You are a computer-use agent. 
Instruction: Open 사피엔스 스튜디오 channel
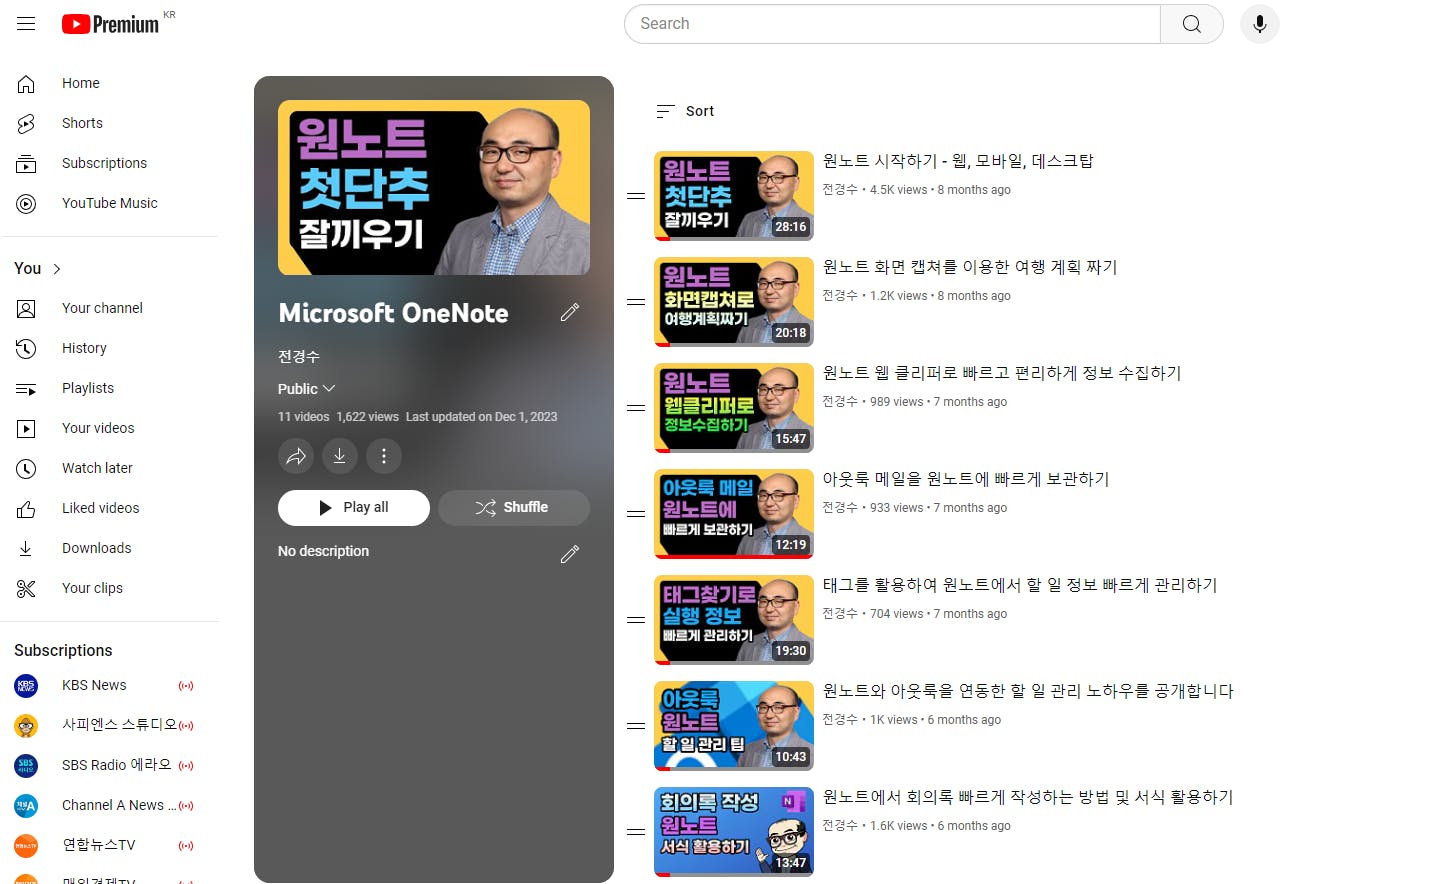(109, 725)
